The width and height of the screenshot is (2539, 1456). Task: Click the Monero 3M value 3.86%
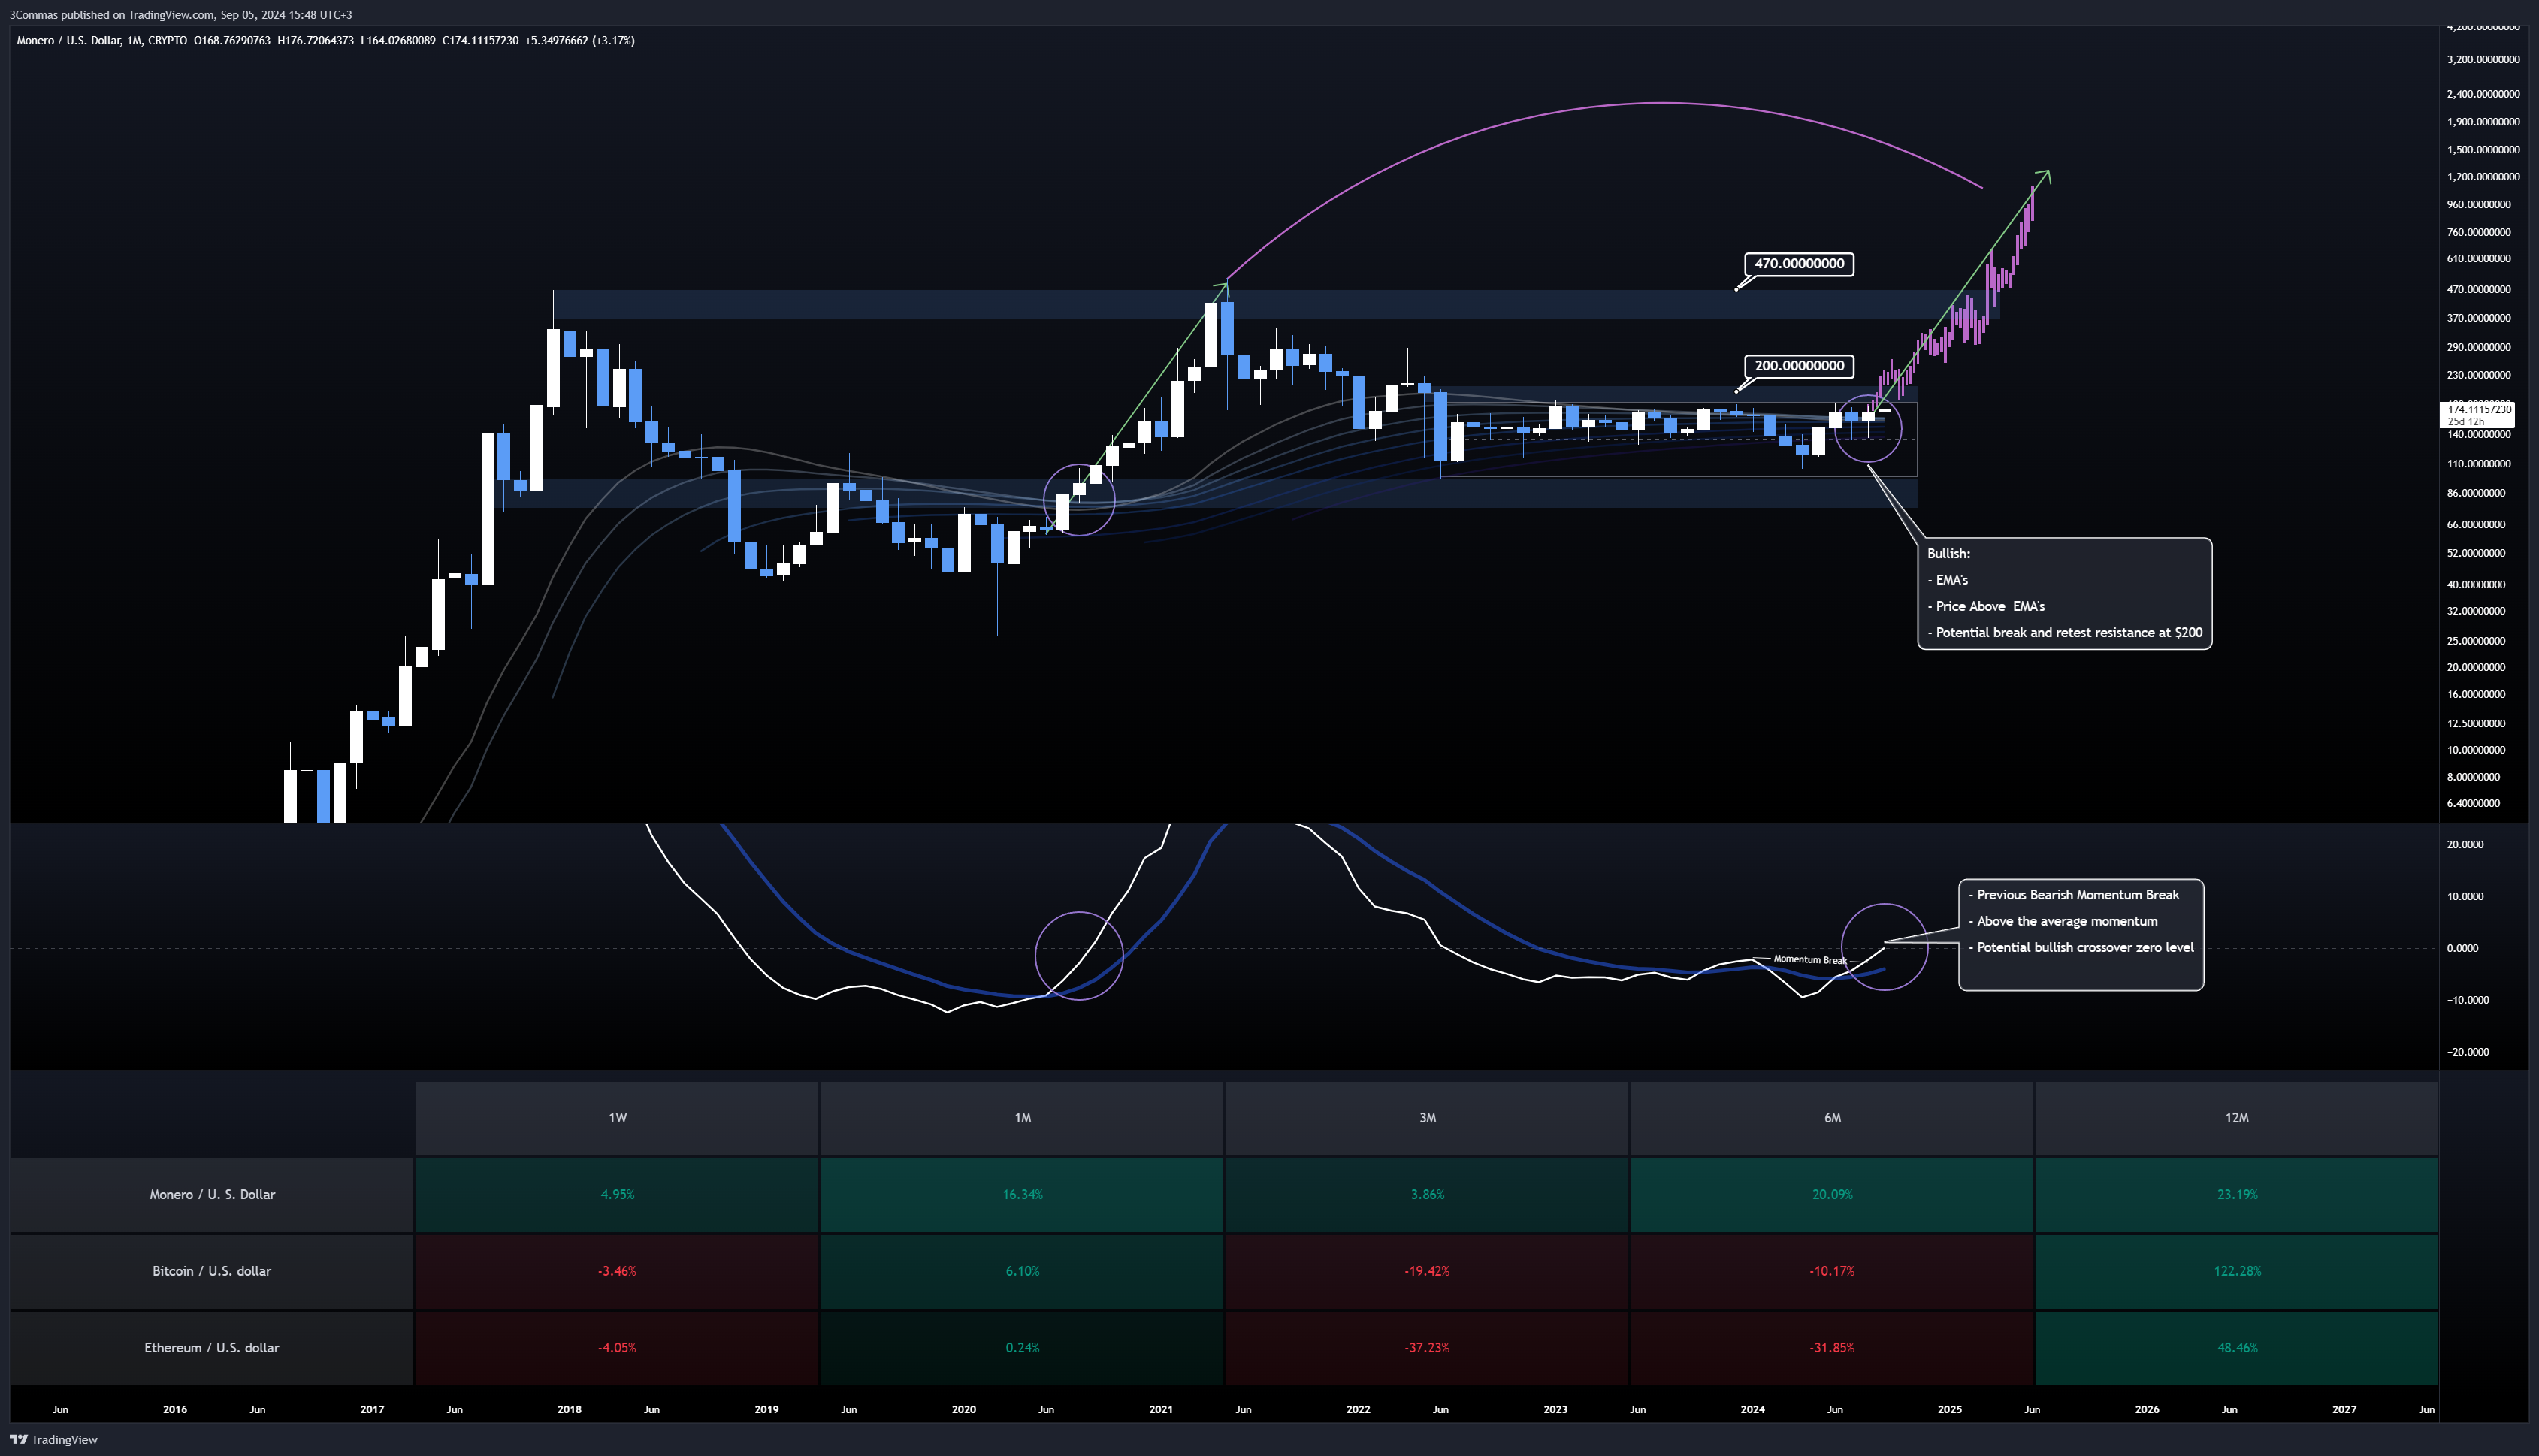click(1427, 1195)
